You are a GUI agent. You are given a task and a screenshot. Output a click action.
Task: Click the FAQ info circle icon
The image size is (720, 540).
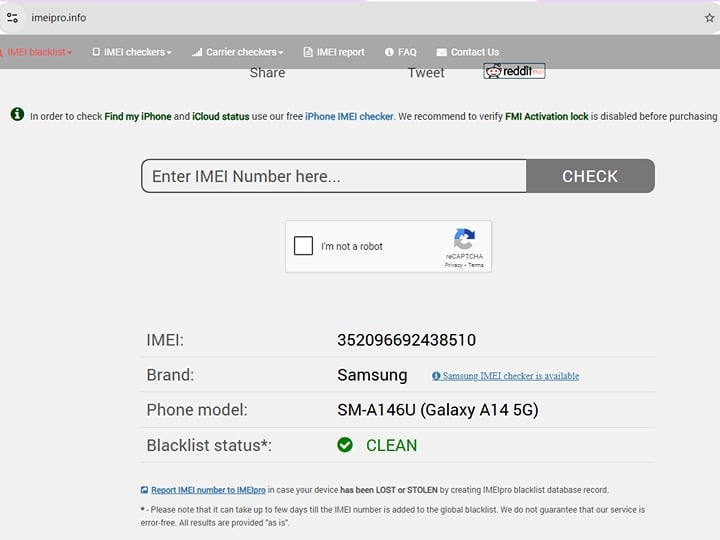pyautogui.click(x=389, y=52)
